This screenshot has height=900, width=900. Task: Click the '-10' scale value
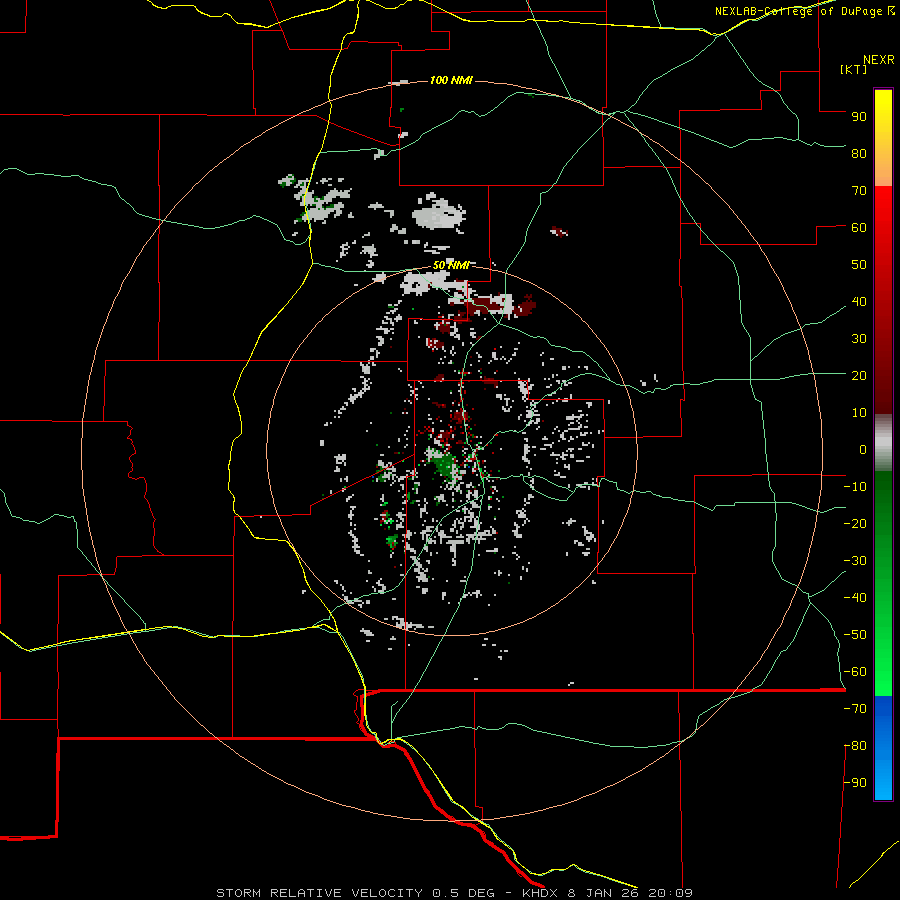pyautogui.click(x=855, y=487)
